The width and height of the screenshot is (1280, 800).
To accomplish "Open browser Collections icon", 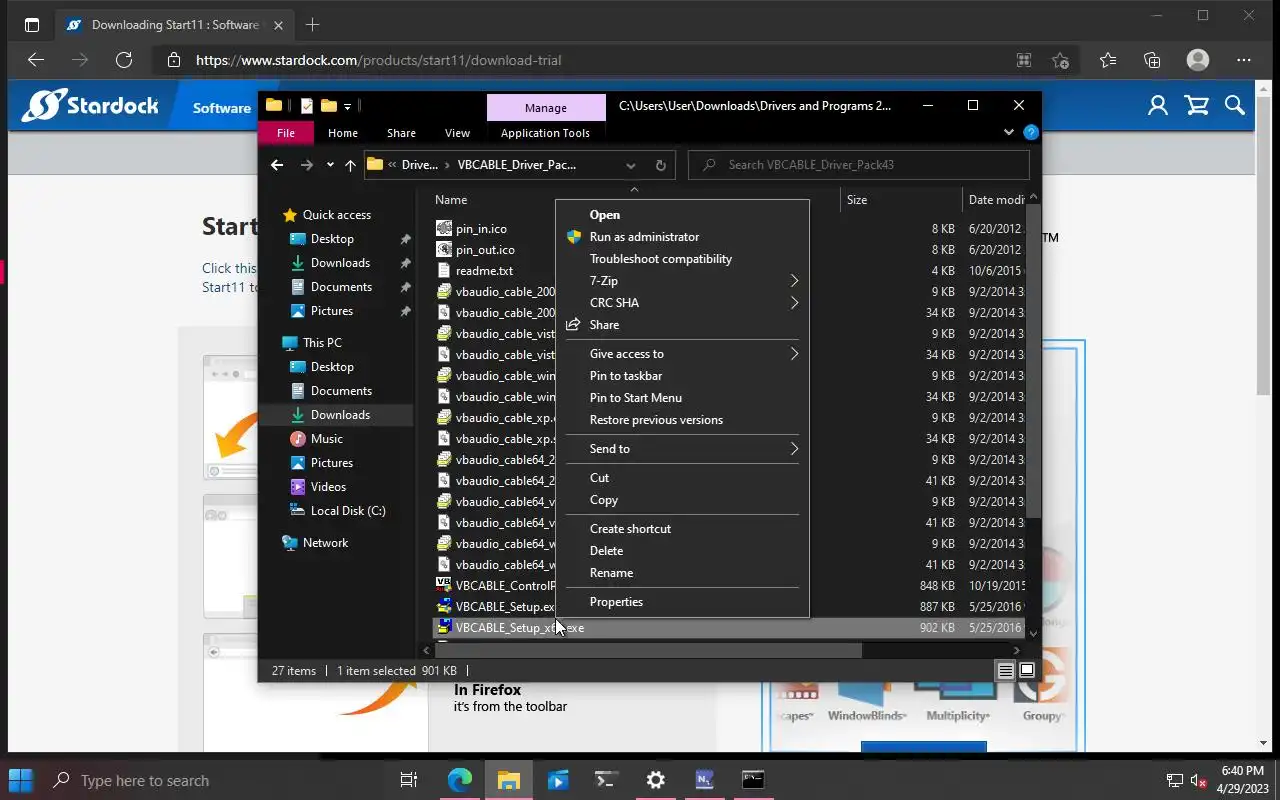I will [1152, 60].
